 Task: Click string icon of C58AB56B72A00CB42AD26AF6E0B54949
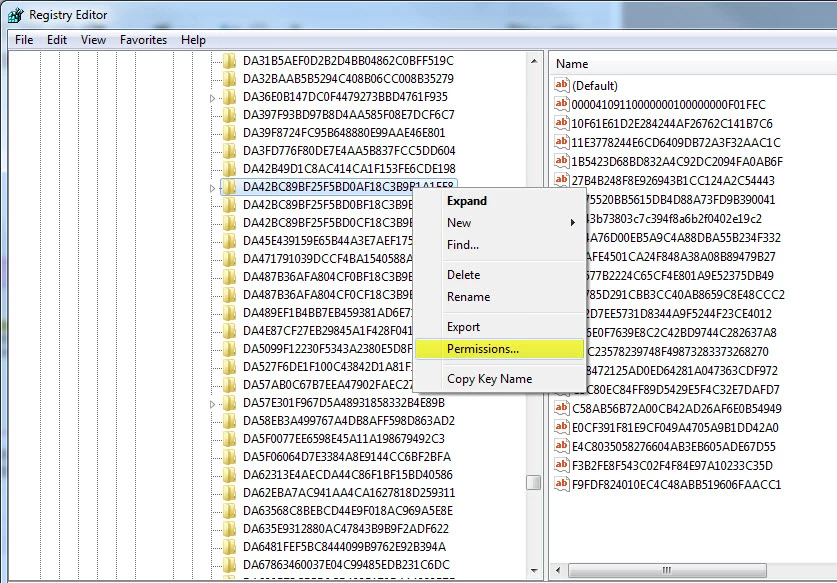[x=562, y=407]
